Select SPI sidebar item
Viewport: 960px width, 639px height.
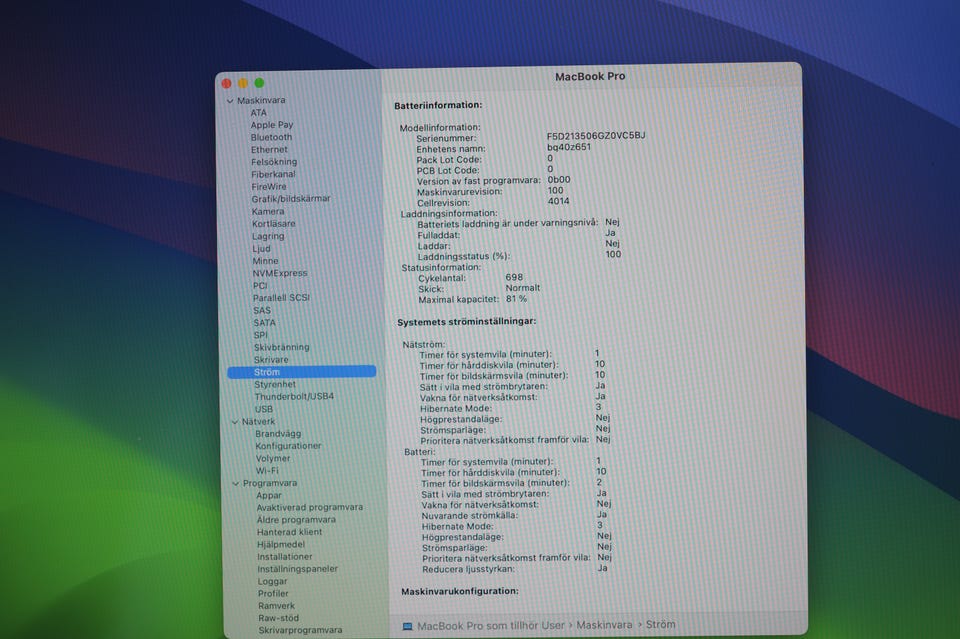pyautogui.click(x=261, y=335)
